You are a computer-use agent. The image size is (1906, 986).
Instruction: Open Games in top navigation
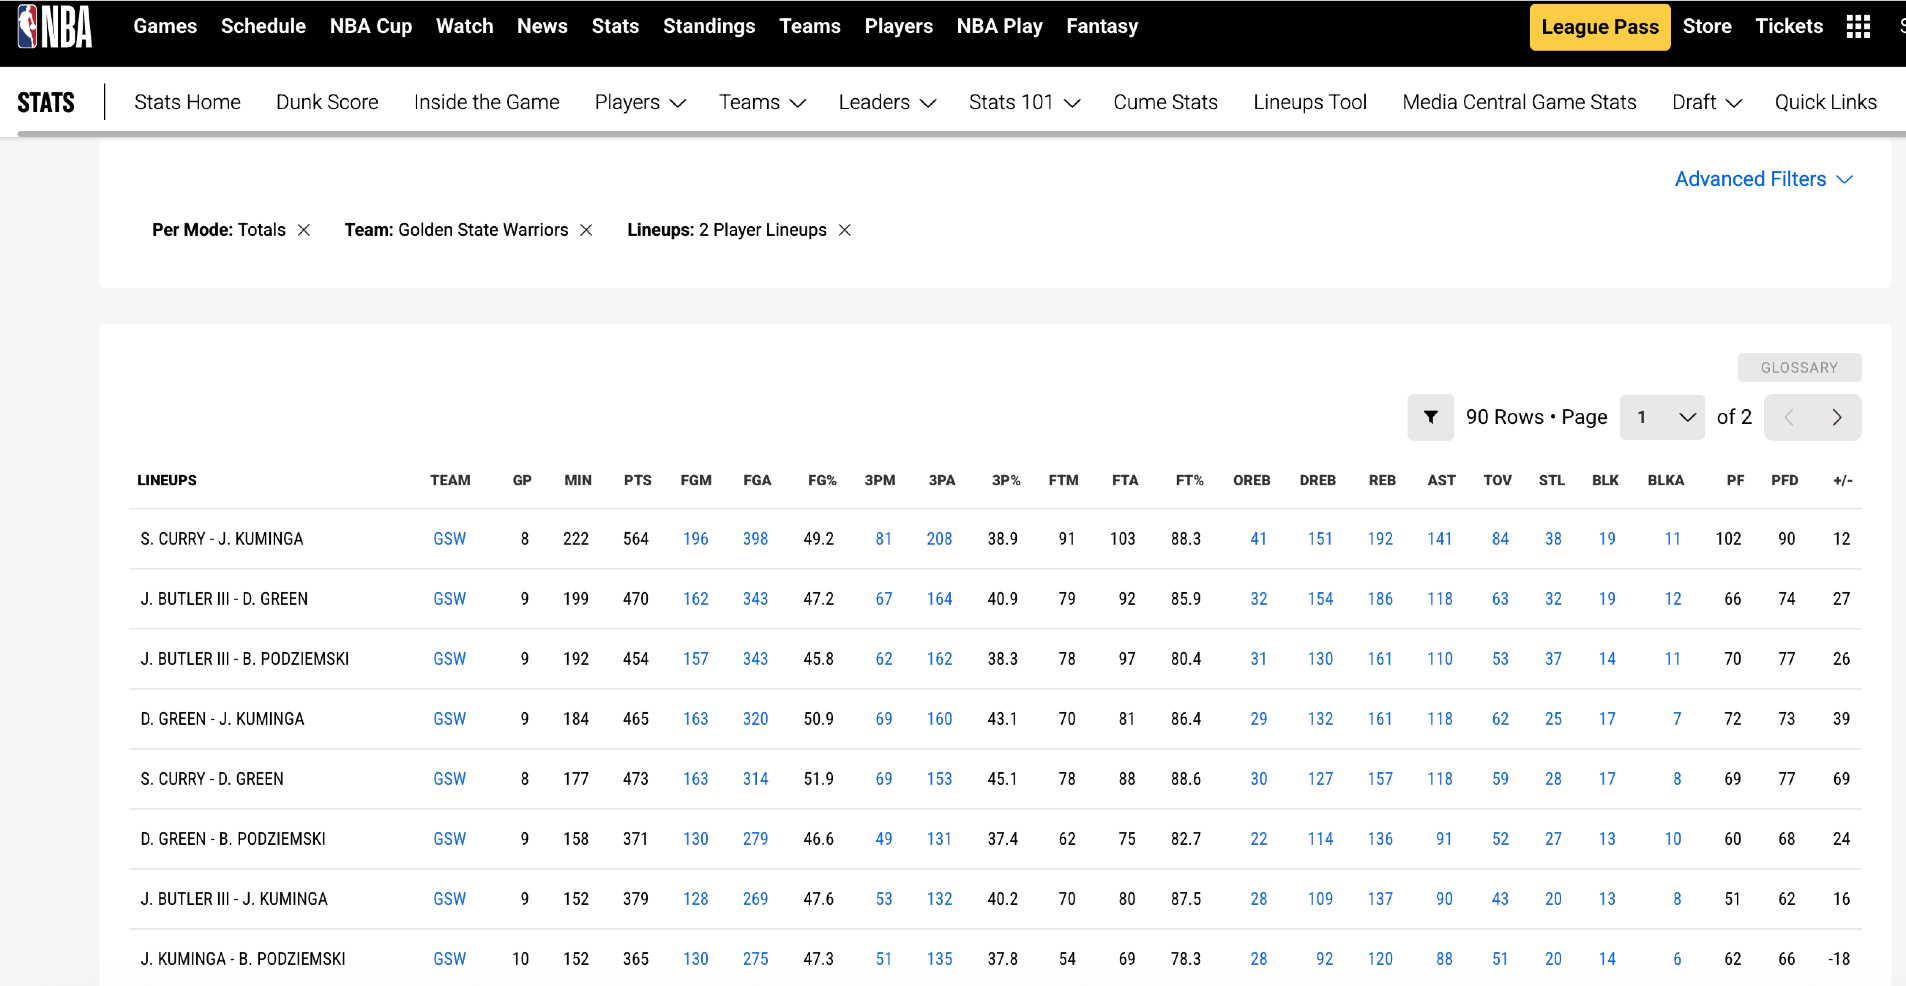click(x=165, y=27)
